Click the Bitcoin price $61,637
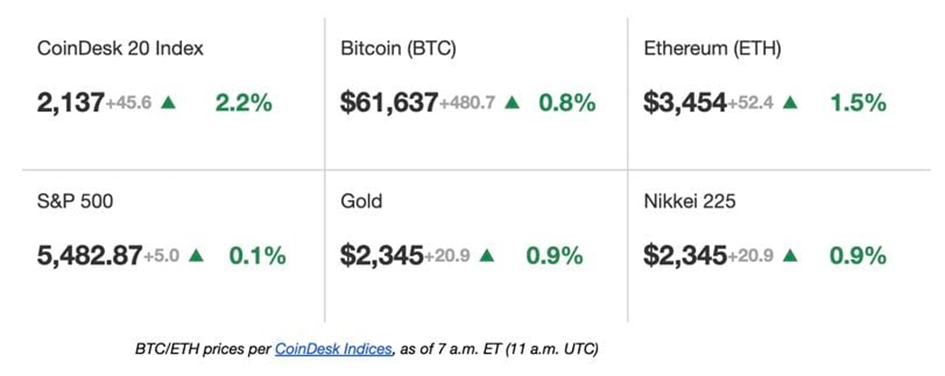The height and width of the screenshot is (376, 945). pyautogui.click(x=389, y=104)
